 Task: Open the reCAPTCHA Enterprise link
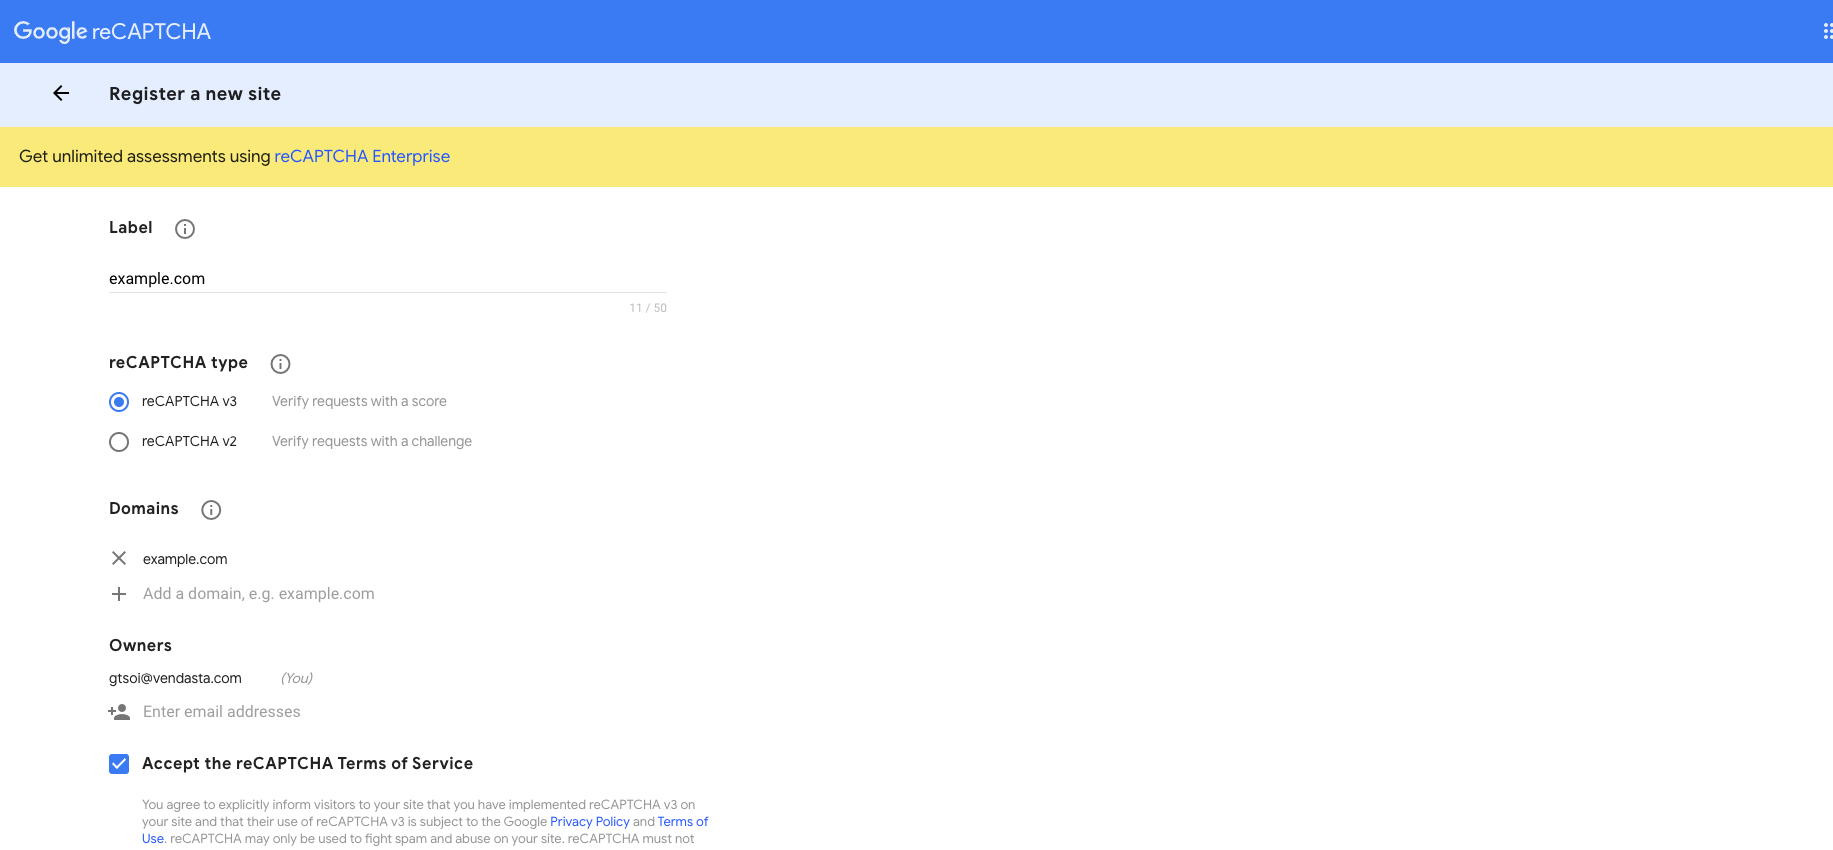pos(362,156)
